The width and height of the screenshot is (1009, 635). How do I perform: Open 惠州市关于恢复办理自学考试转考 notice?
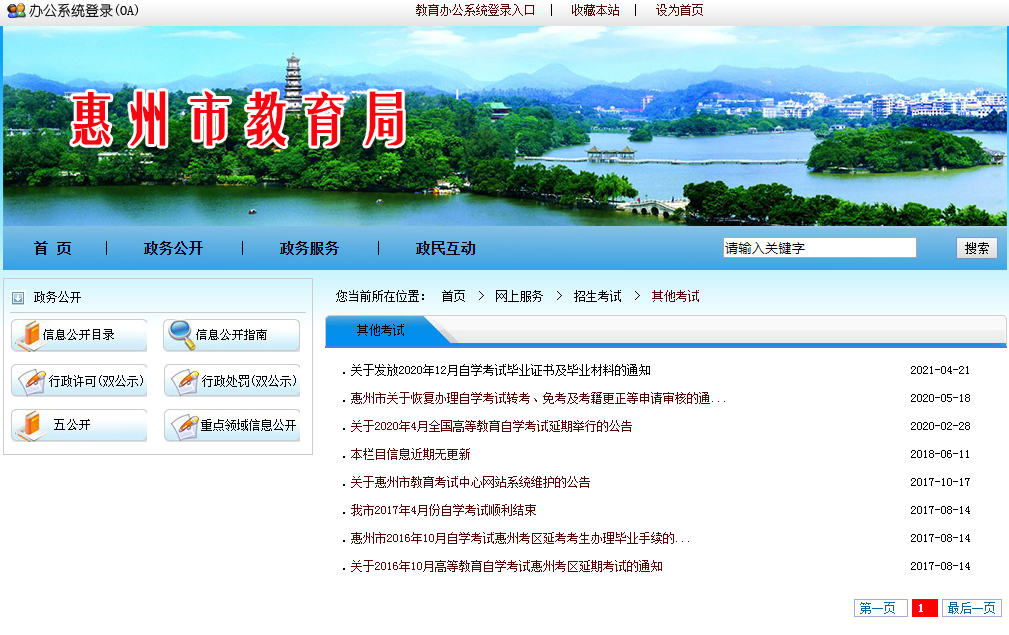click(x=538, y=398)
